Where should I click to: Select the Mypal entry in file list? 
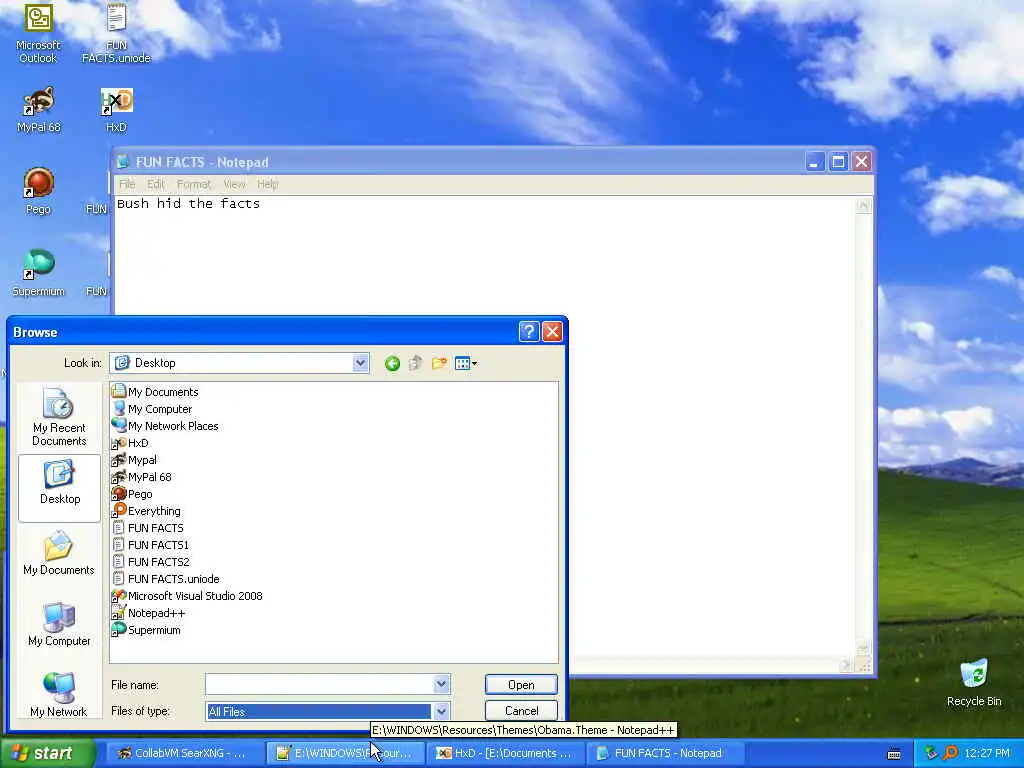click(135, 460)
